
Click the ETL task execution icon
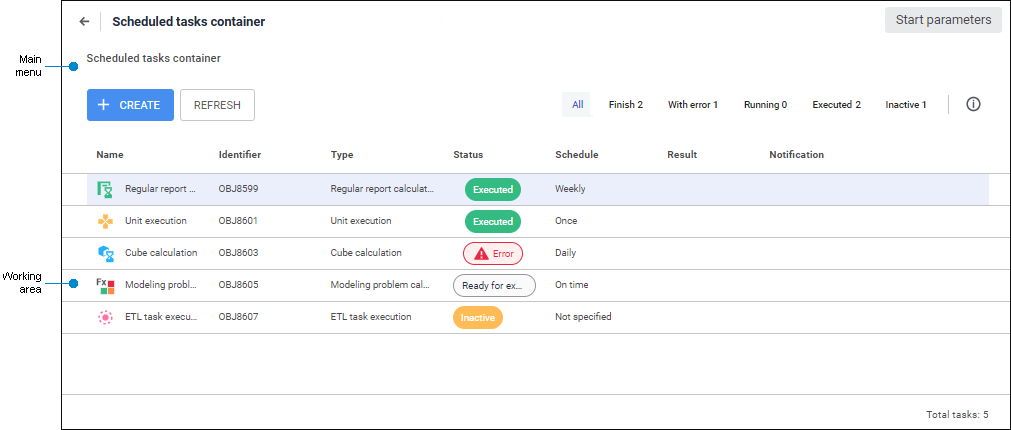[x=105, y=317]
